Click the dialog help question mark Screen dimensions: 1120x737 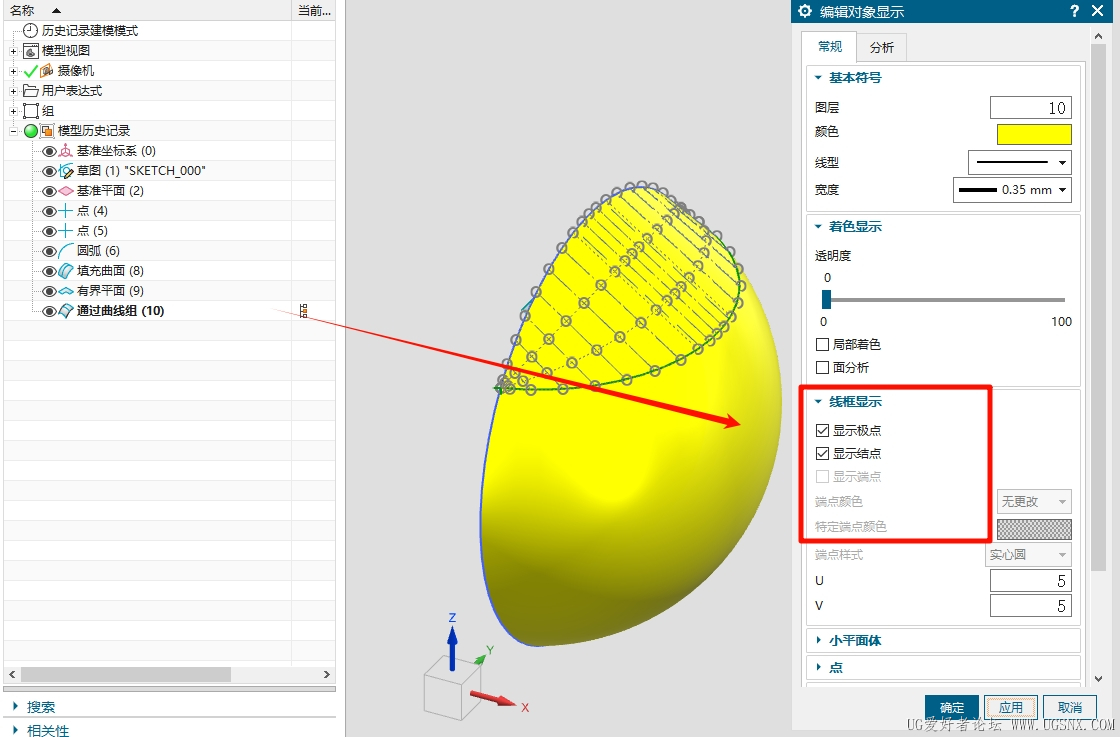pos(1075,11)
